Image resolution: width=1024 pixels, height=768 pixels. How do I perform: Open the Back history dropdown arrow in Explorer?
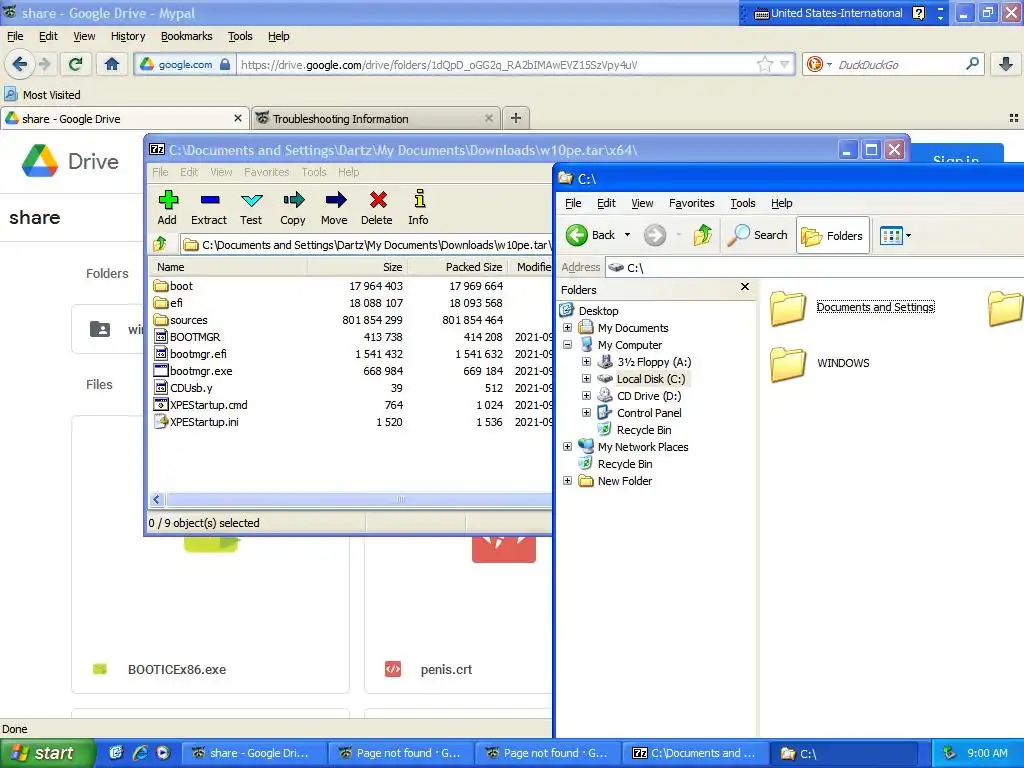(628, 235)
